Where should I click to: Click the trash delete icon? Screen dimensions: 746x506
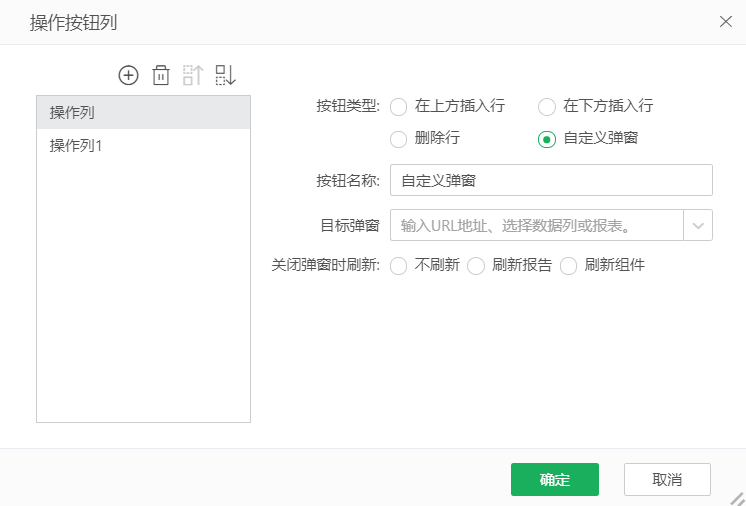[160, 75]
